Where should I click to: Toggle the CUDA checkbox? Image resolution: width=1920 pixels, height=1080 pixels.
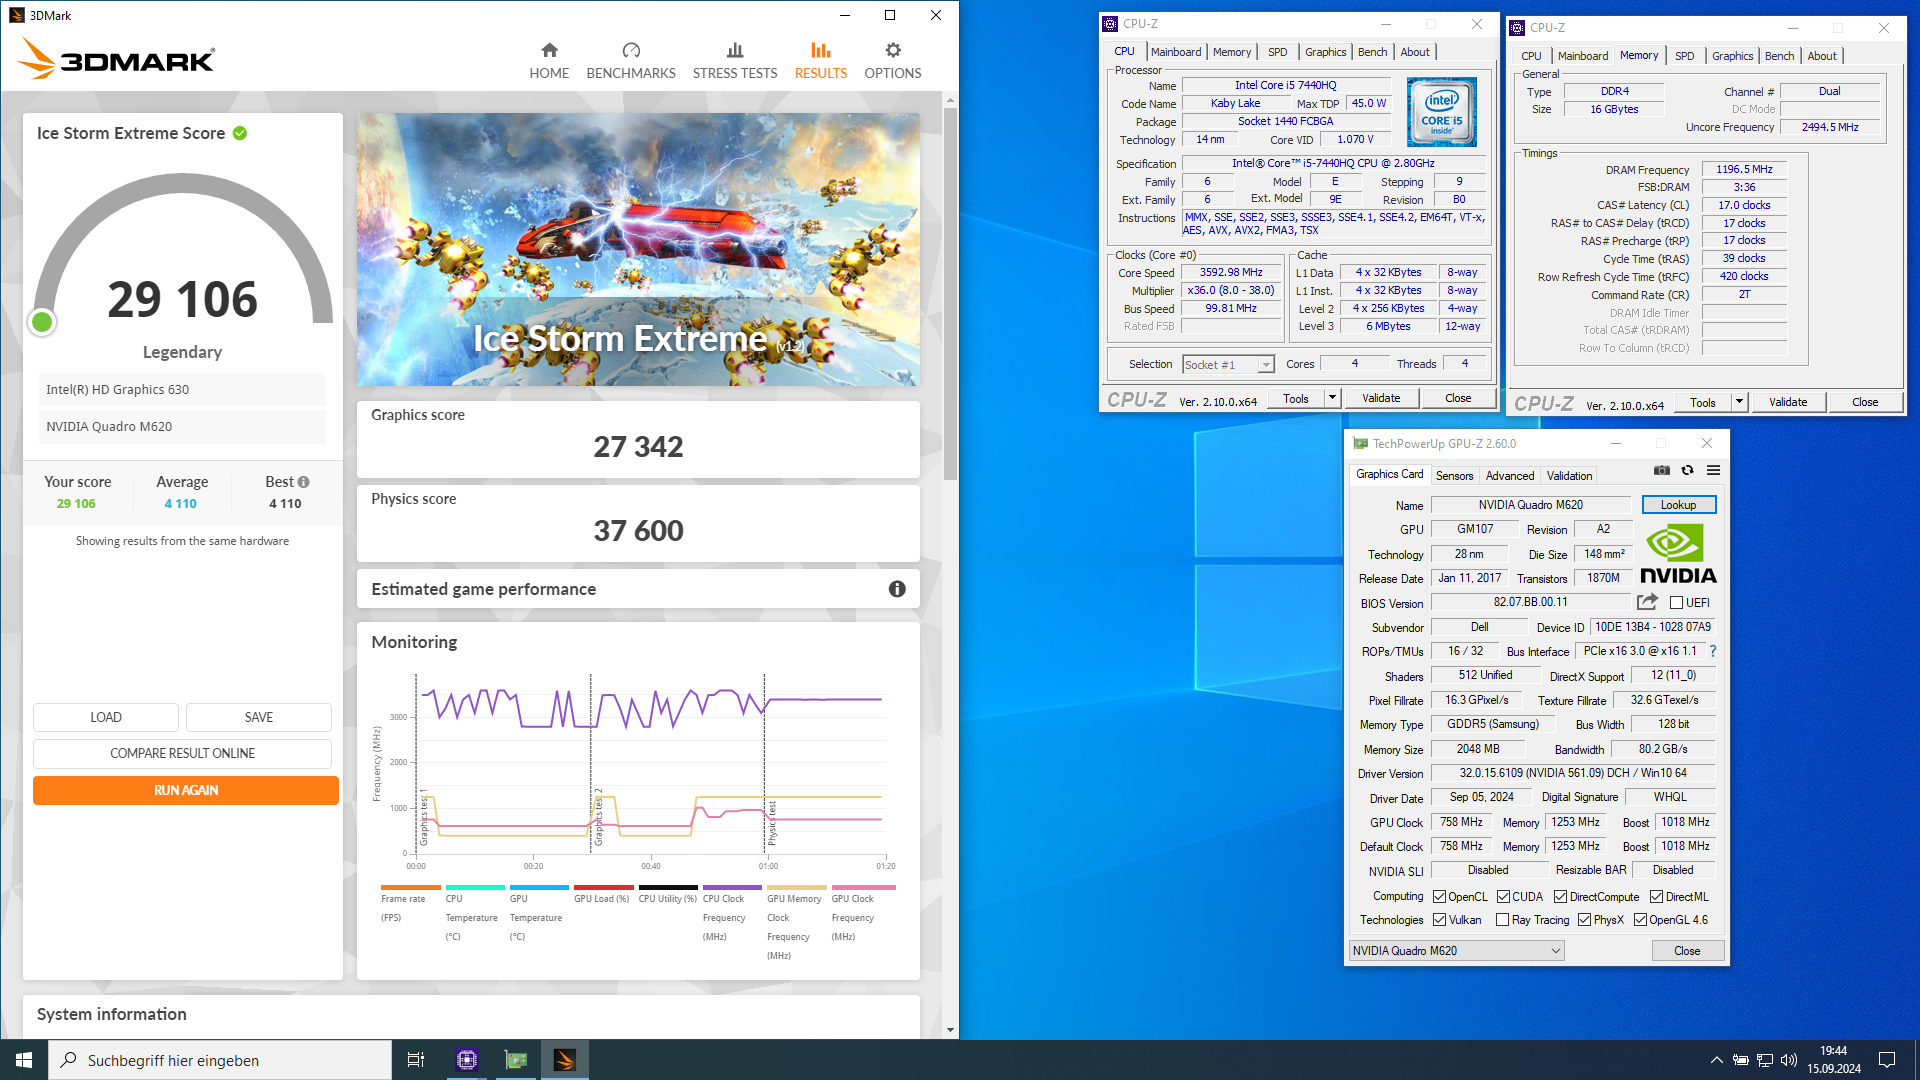pos(1504,897)
